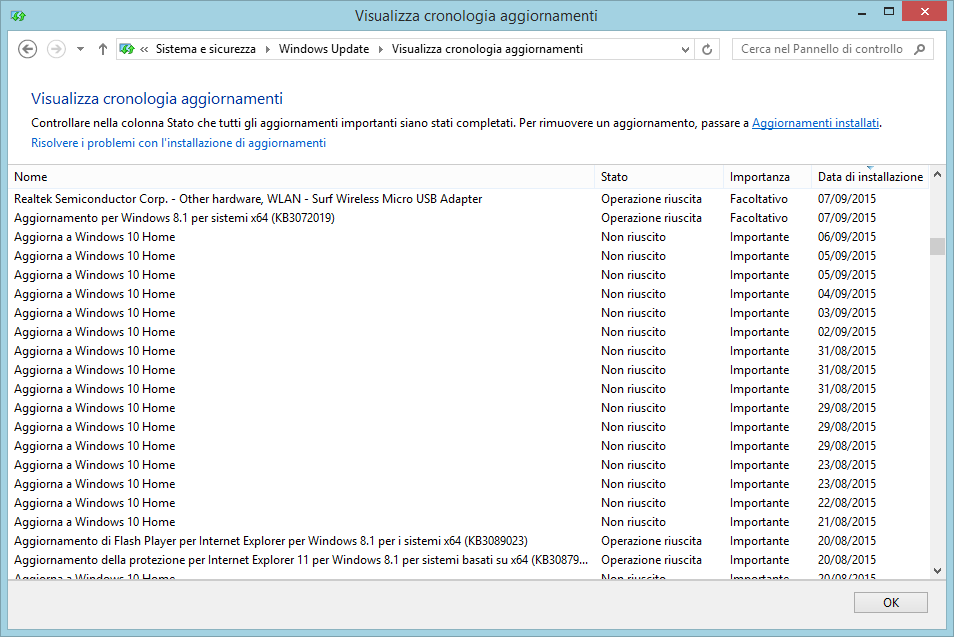Click Operazione riuscita in the KB3072019 row
Screen dimensions: 954x637
pyautogui.click(x=651, y=218)
